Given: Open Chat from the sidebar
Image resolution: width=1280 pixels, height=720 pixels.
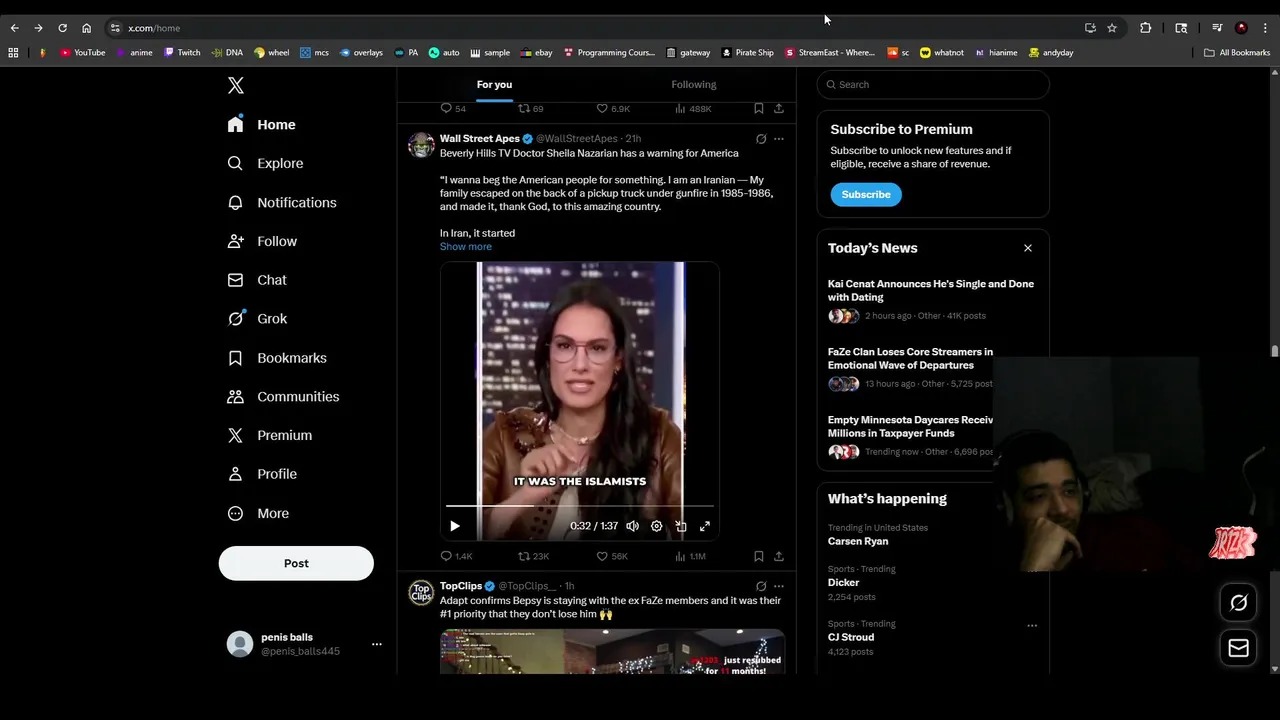Looking at the screenshot, I should [x=258, y=280].
